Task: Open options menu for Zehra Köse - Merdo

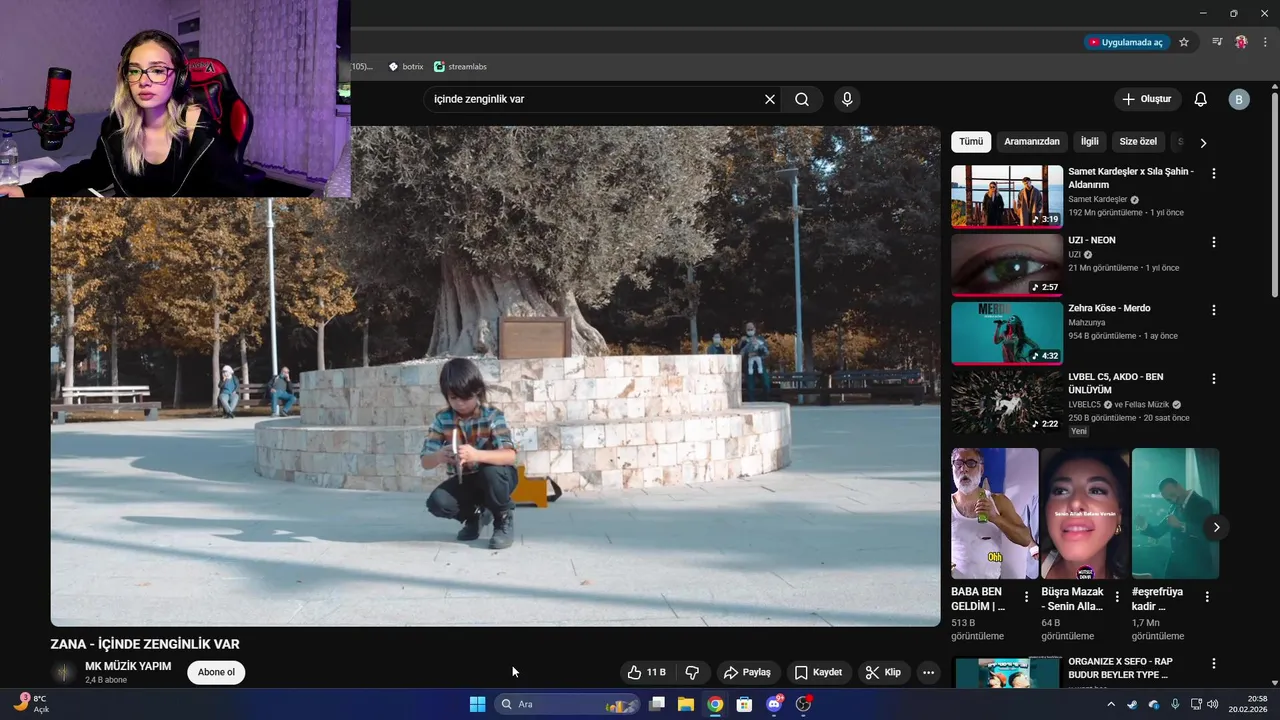Action: pos(1214,310)
